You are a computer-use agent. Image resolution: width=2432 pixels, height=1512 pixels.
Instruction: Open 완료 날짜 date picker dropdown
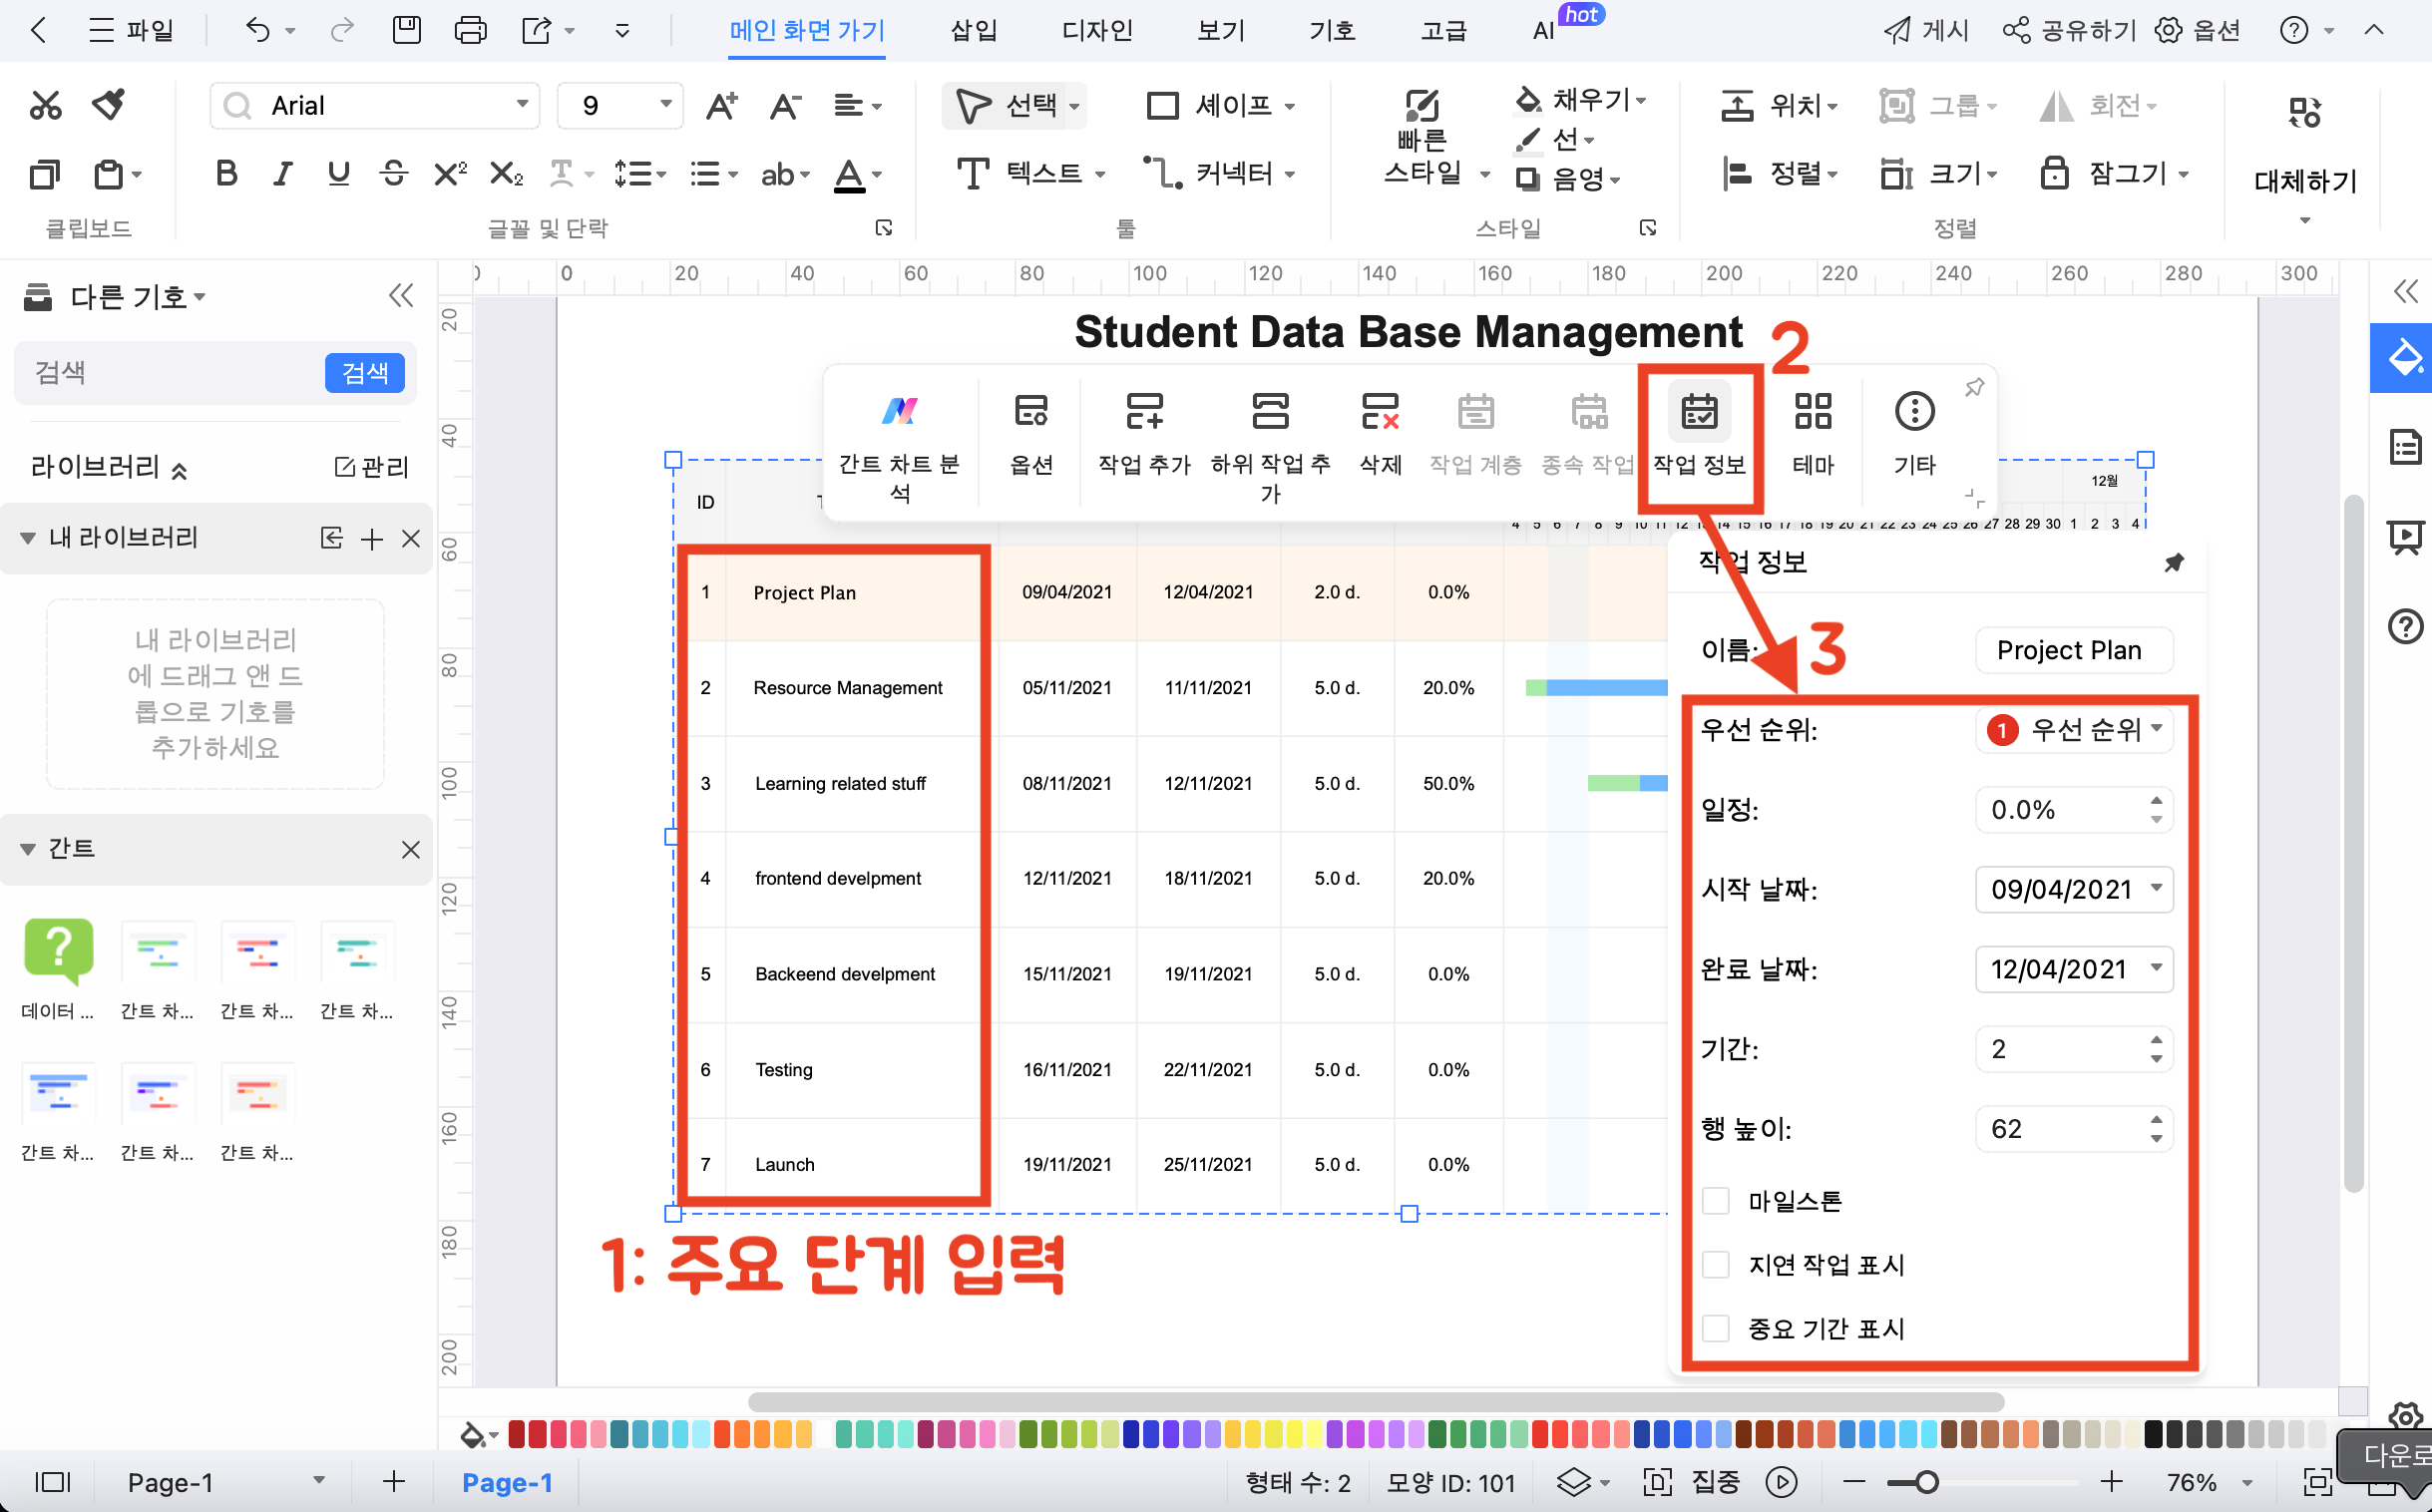point(2157,968)
